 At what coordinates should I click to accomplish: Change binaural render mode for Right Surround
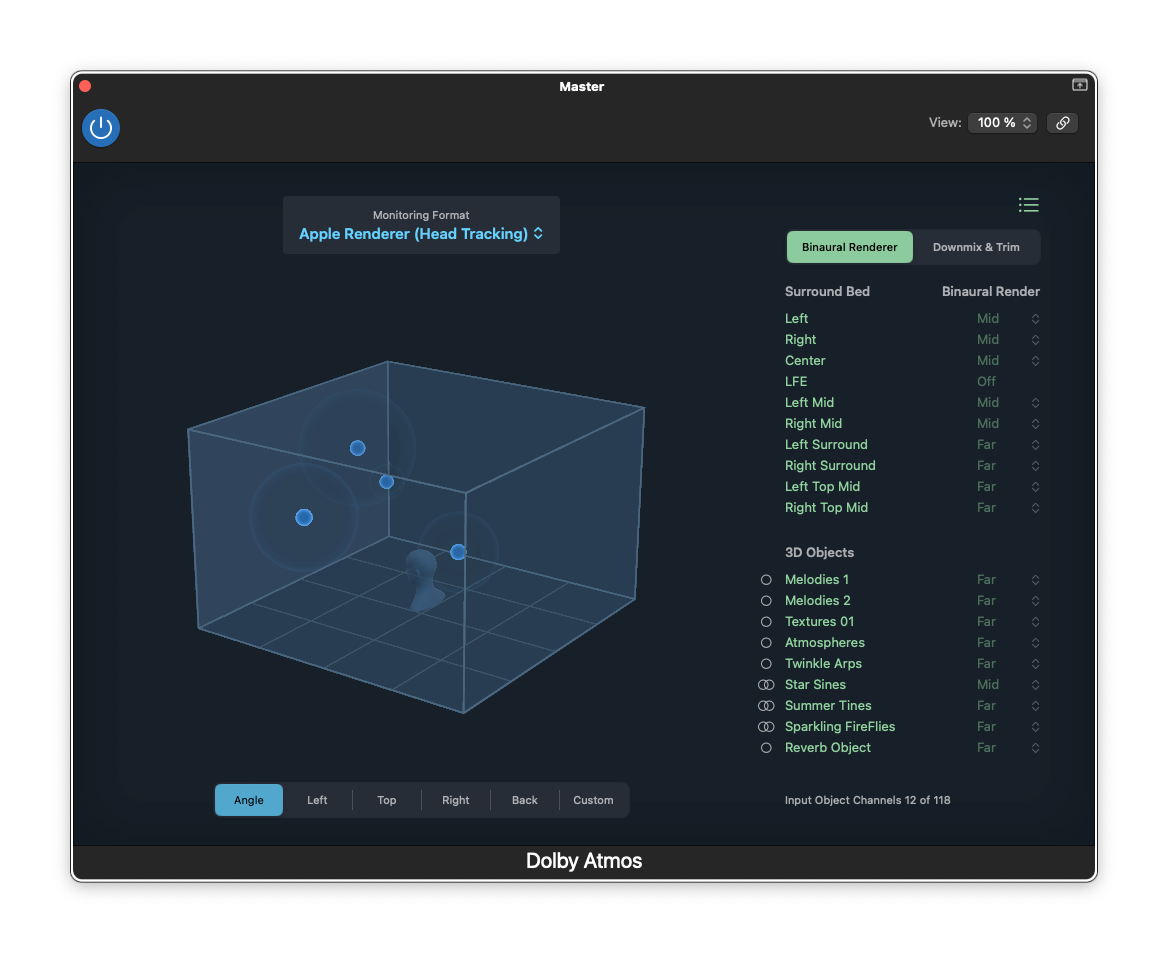tap(1035, 466)
